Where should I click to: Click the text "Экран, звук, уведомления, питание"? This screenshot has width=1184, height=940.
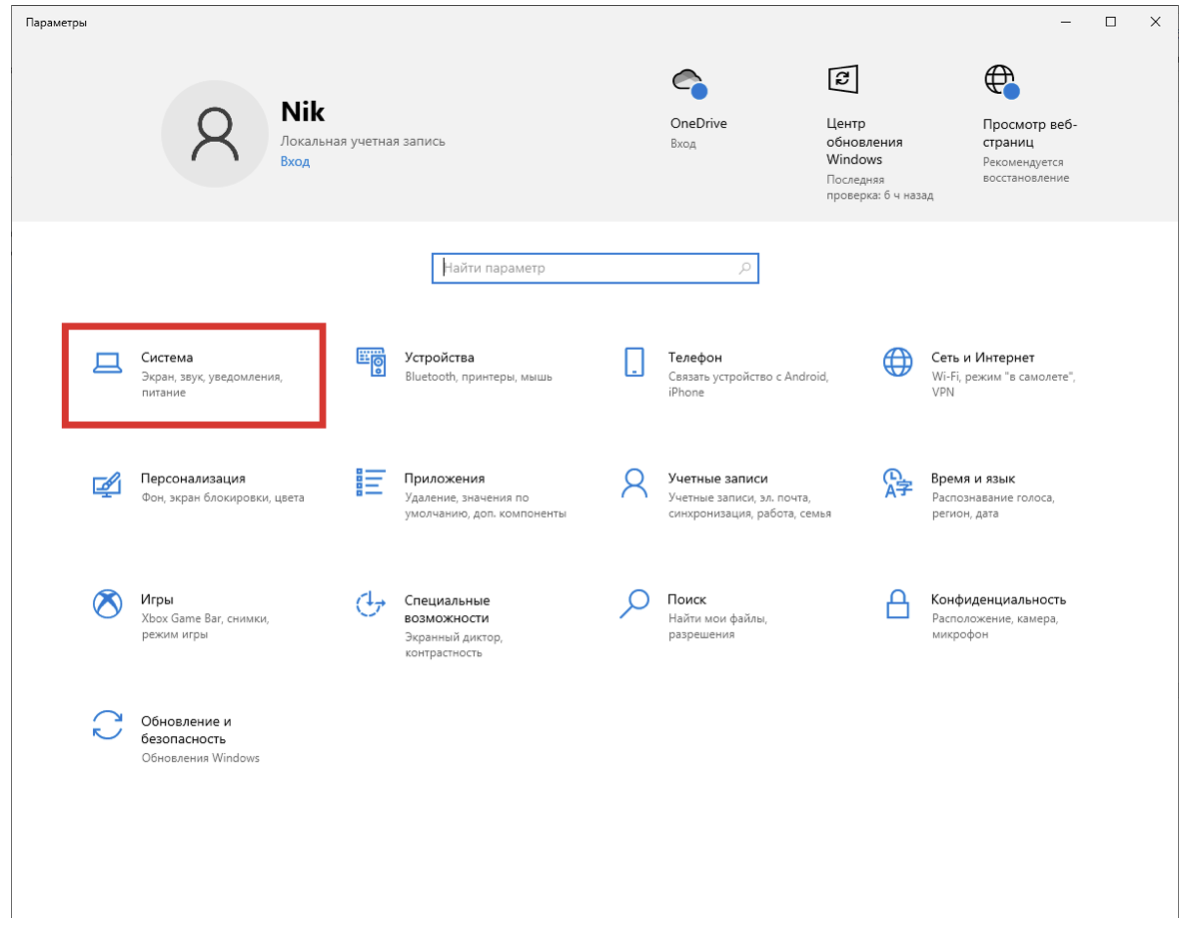[212, 384]
